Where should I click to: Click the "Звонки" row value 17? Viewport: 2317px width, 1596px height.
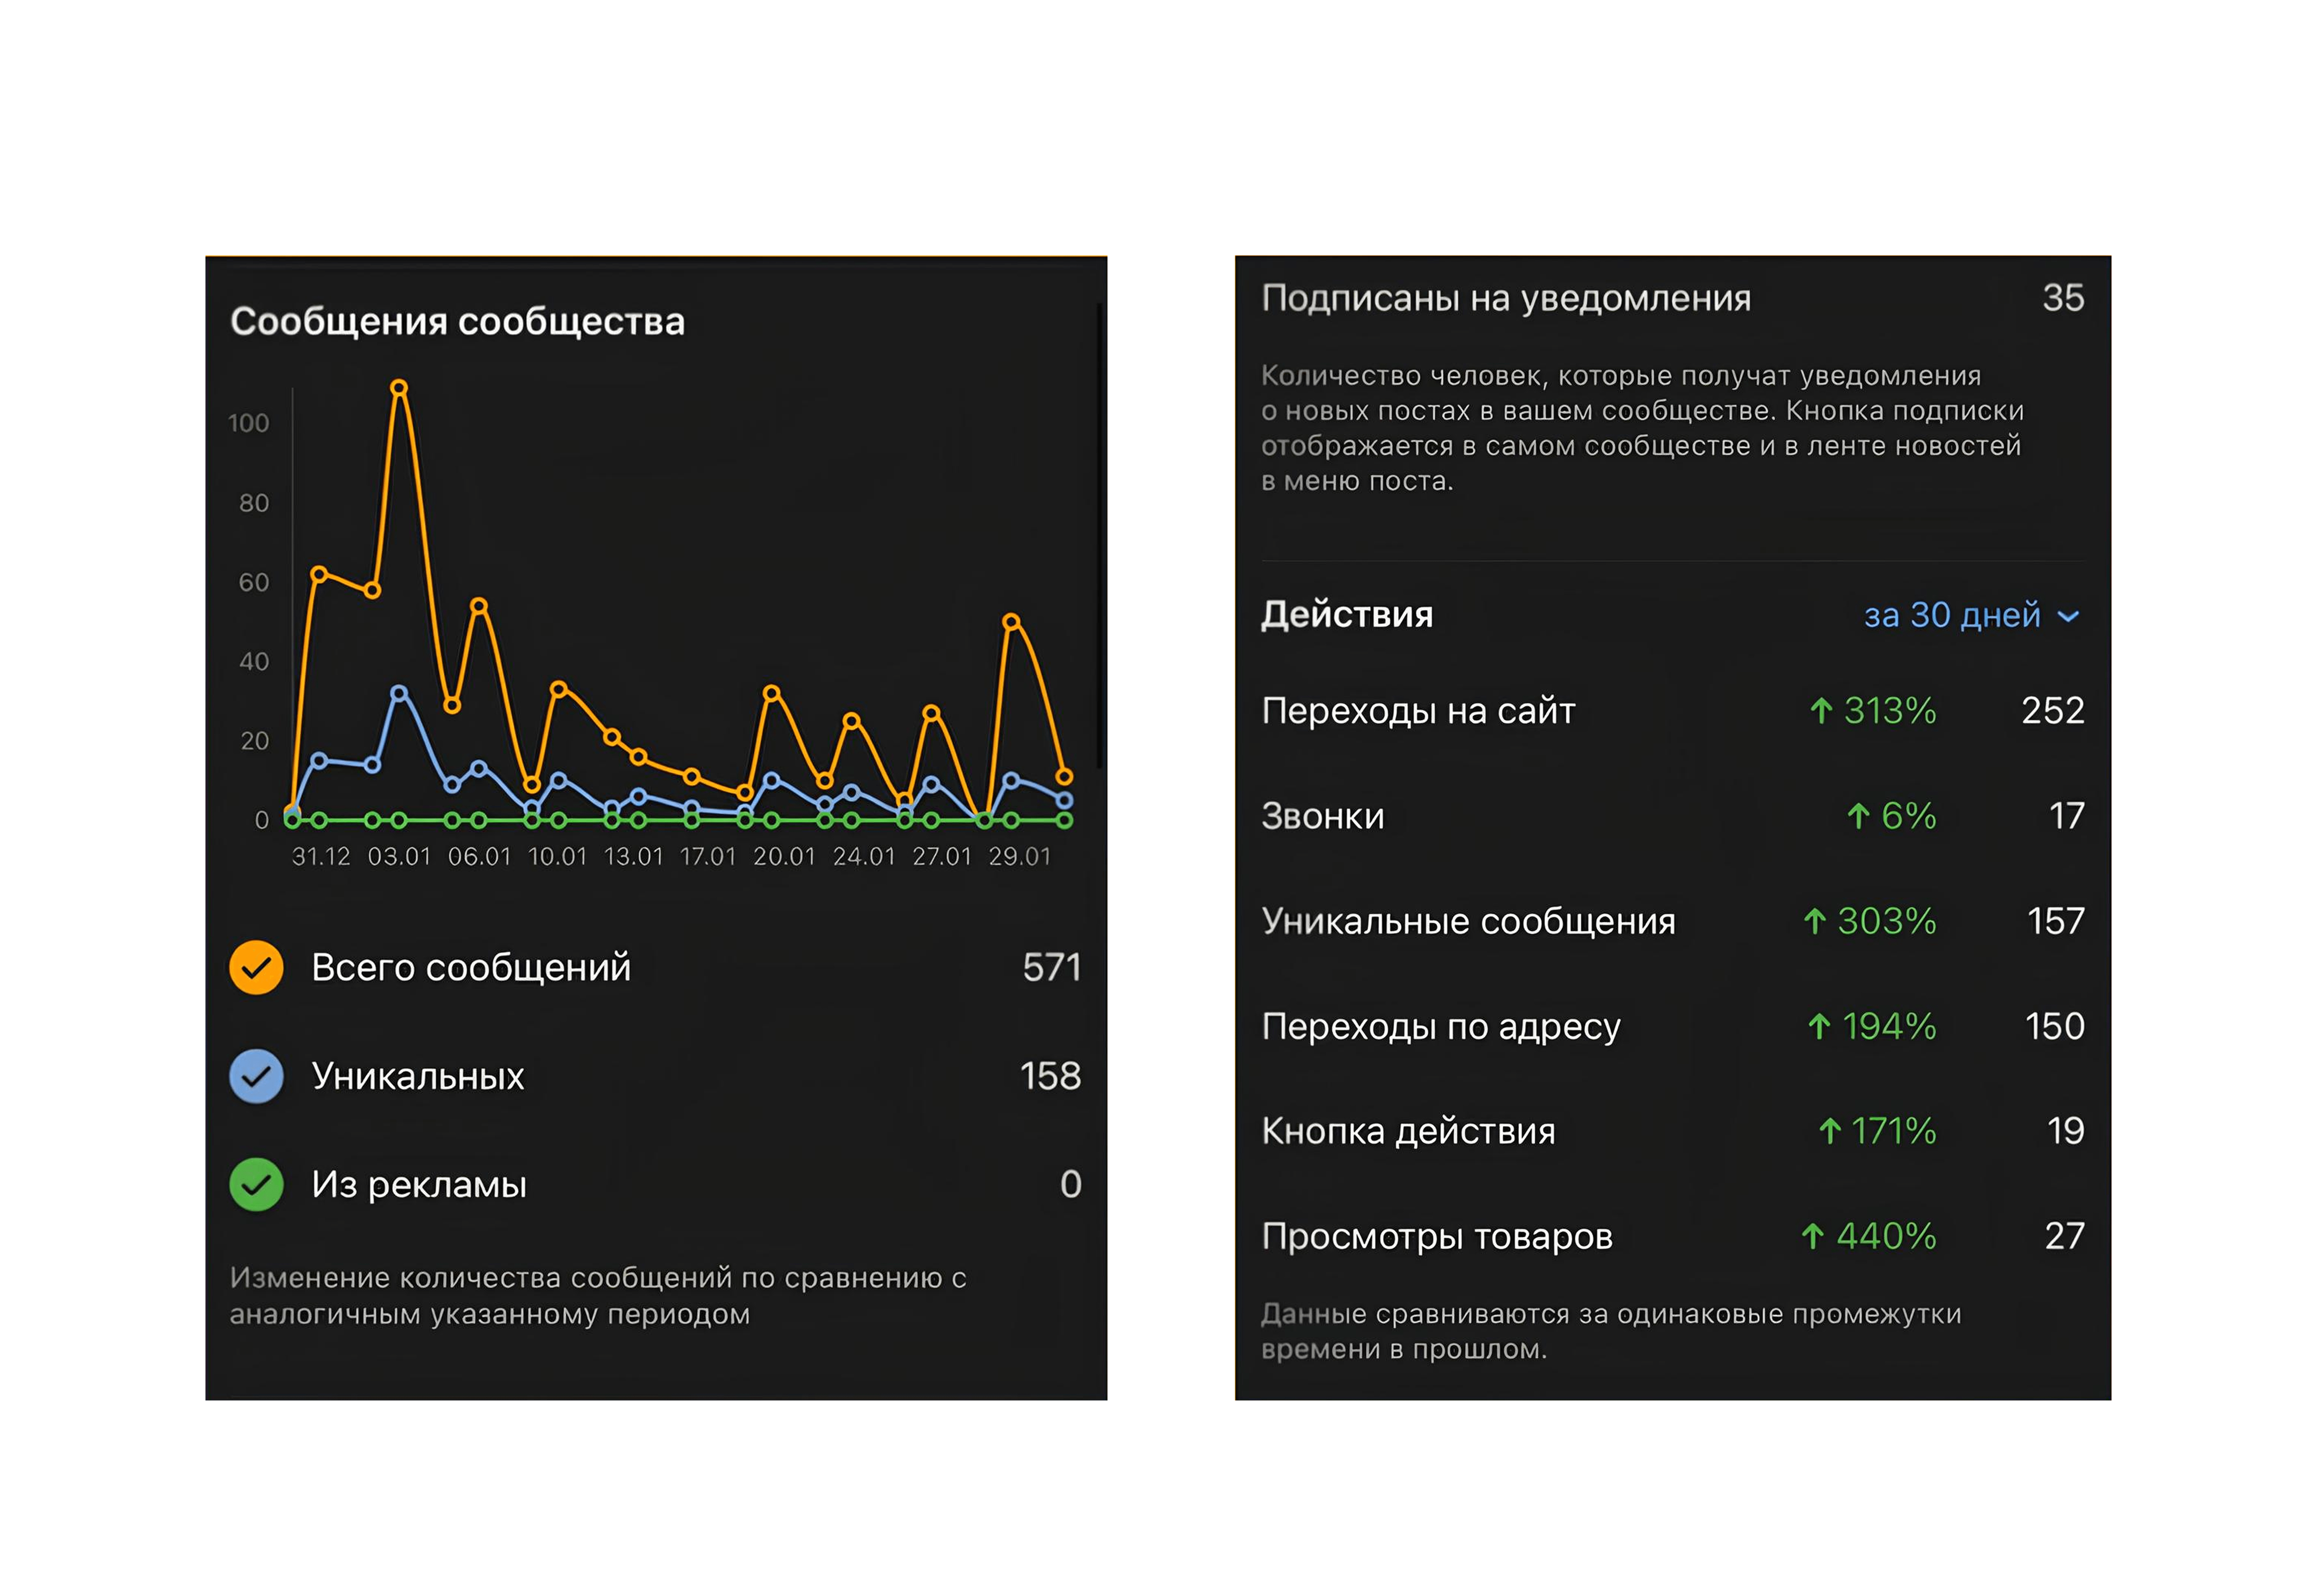click(2066, 816)
